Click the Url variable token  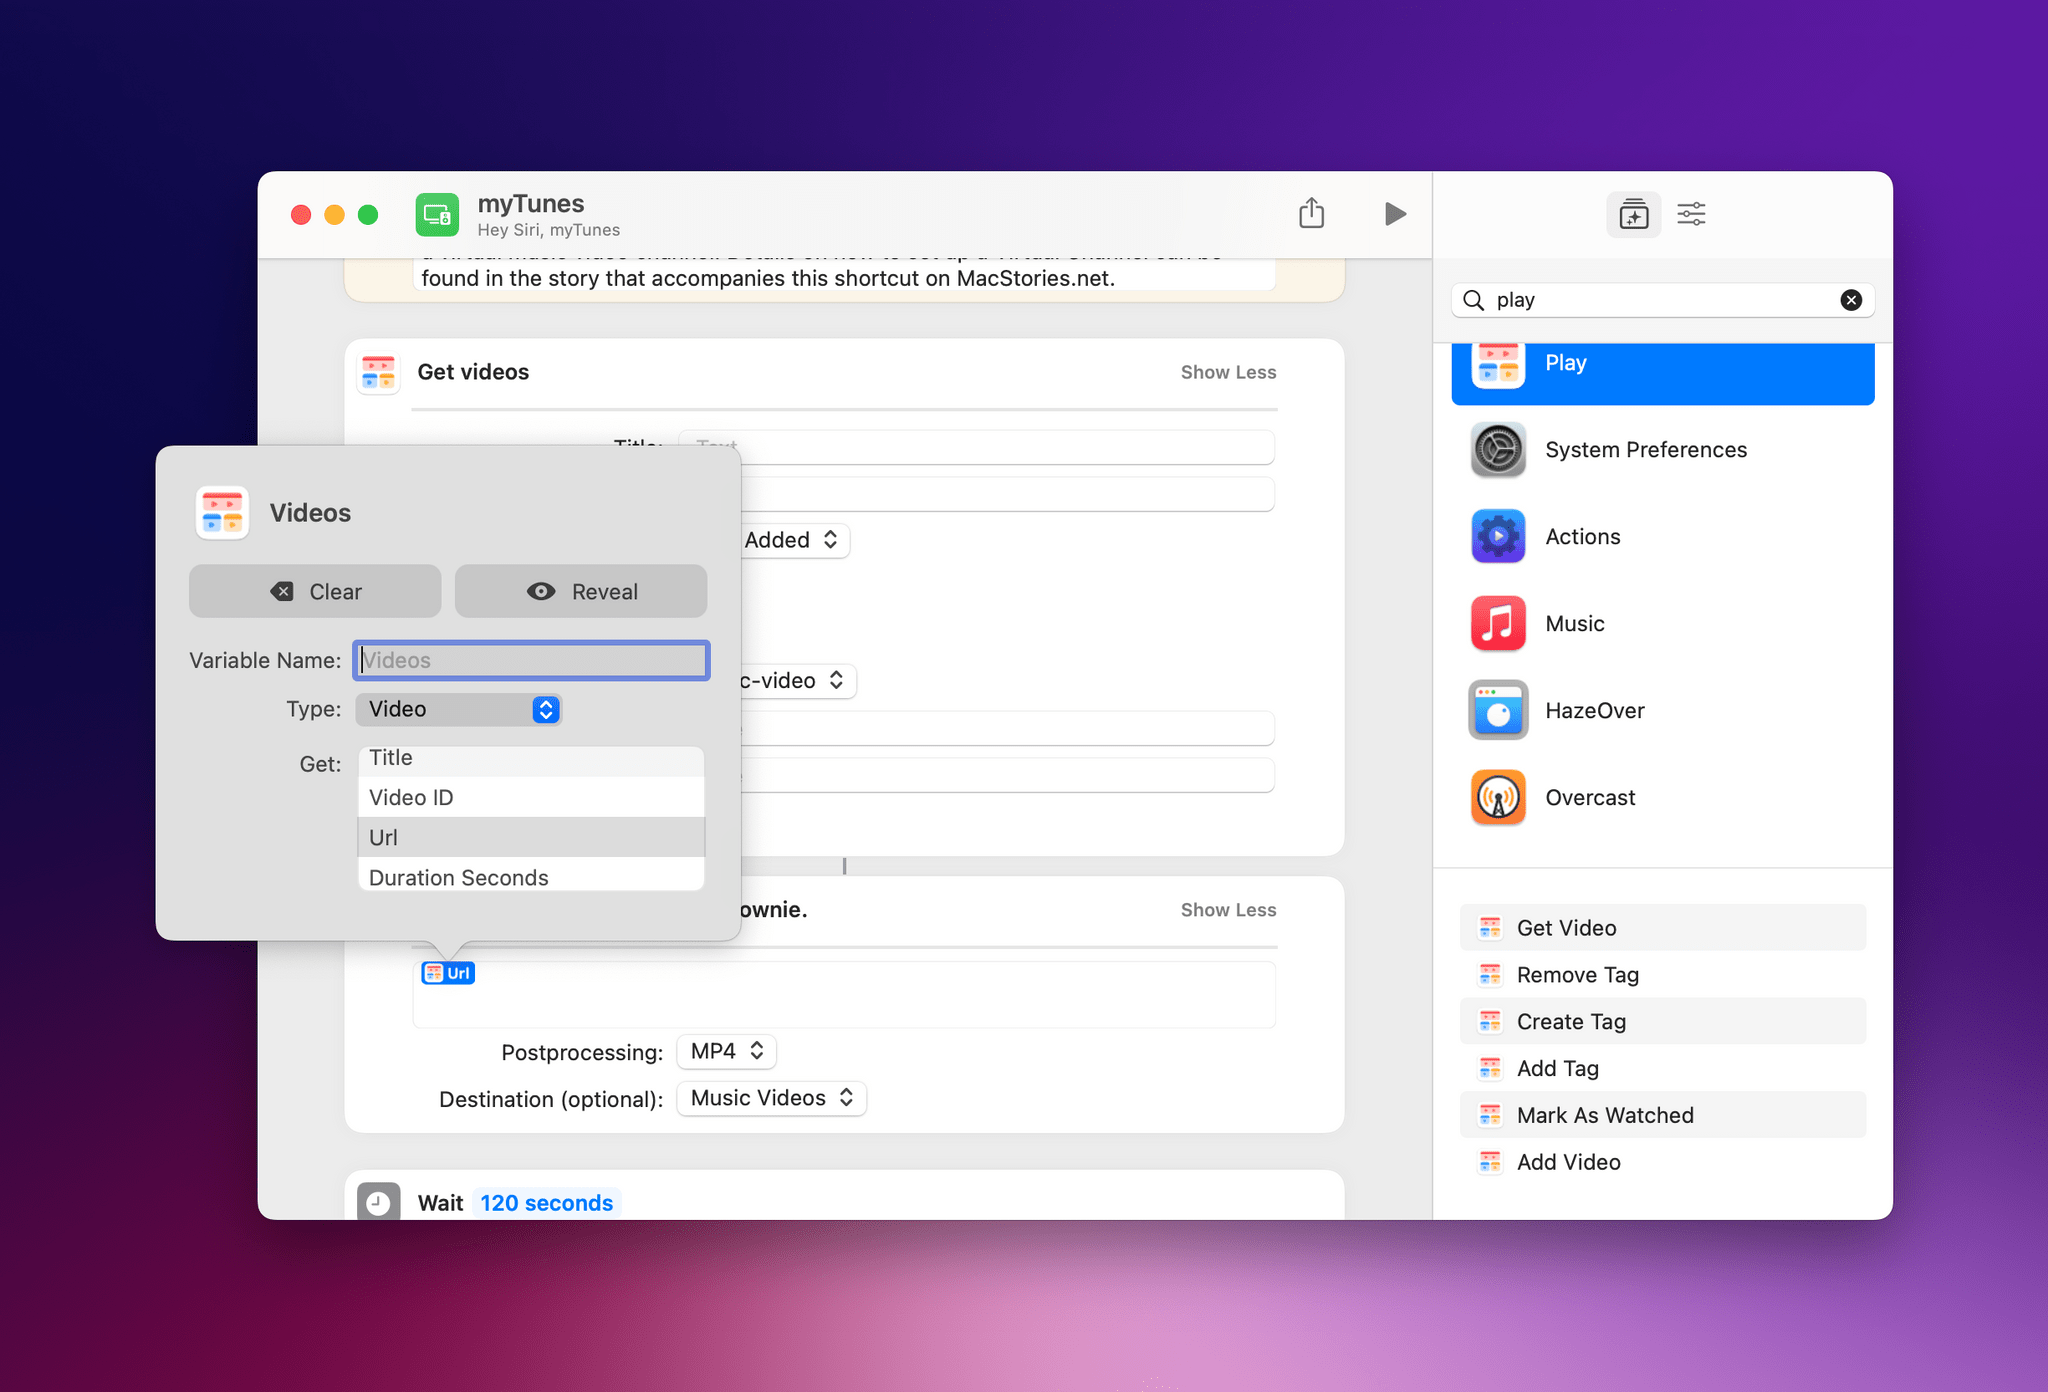coord(448,973)
